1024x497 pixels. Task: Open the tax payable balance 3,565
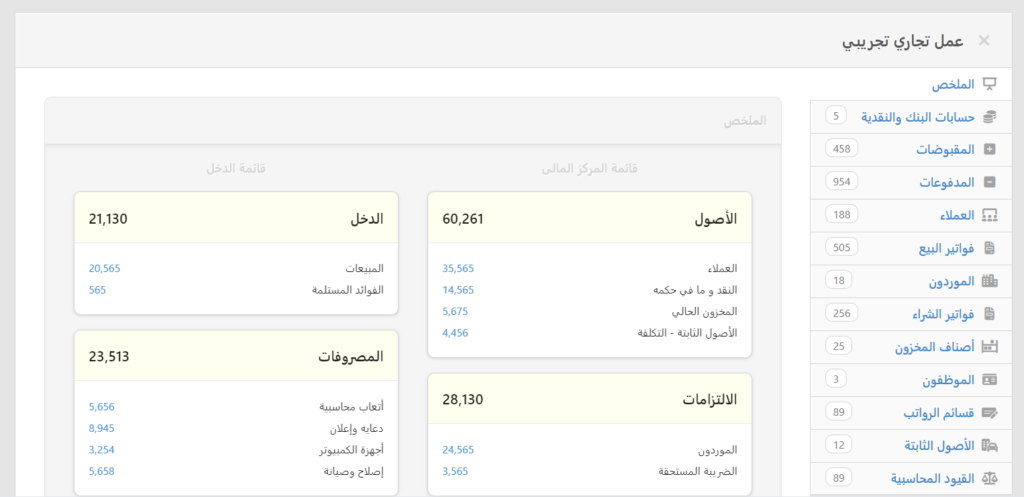[455, 472]
